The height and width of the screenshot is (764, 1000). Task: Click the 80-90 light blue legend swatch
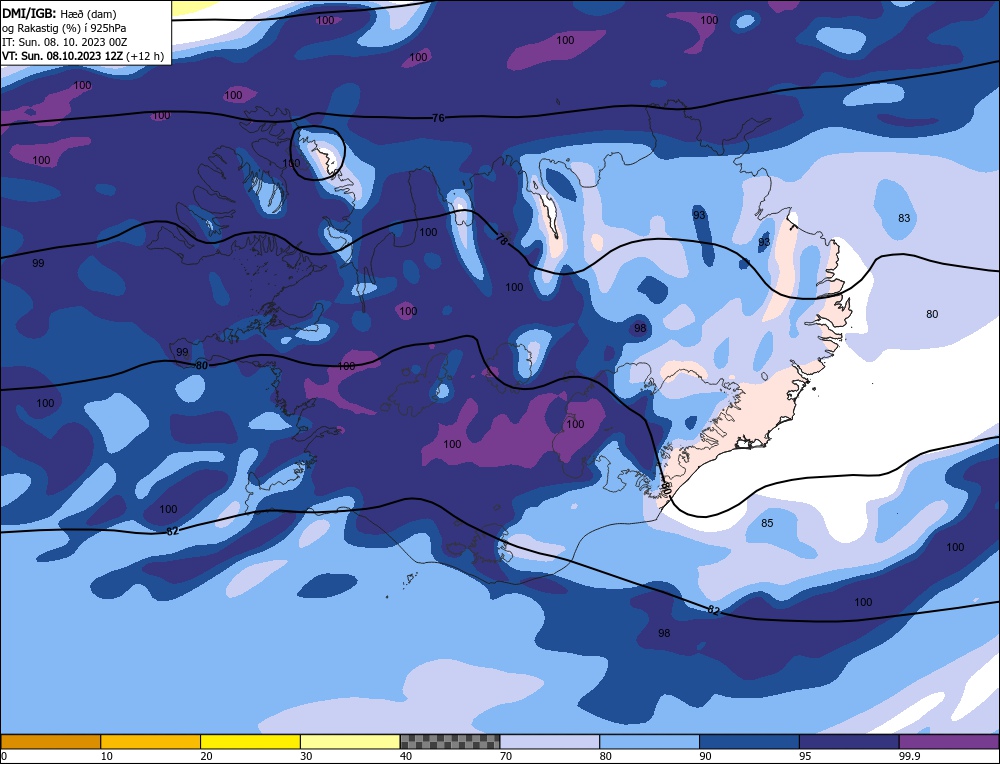[649, 741]
